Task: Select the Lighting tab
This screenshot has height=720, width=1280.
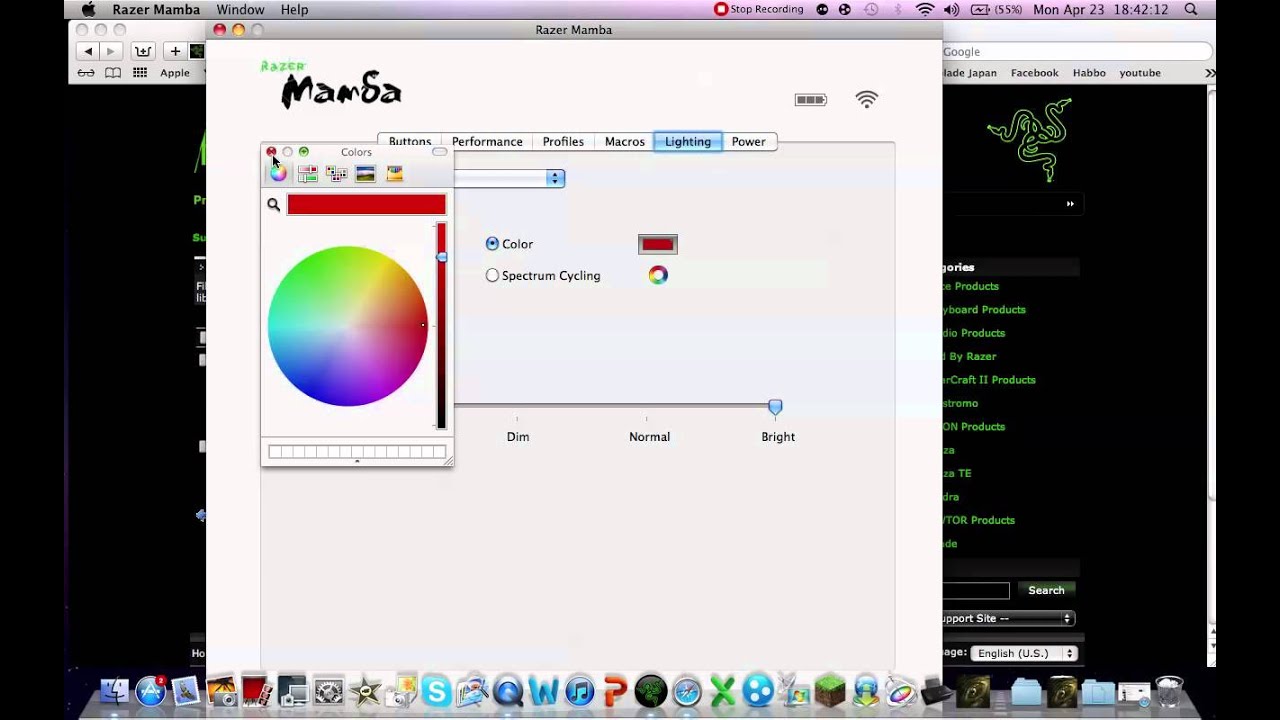Action: coord(688,142)
